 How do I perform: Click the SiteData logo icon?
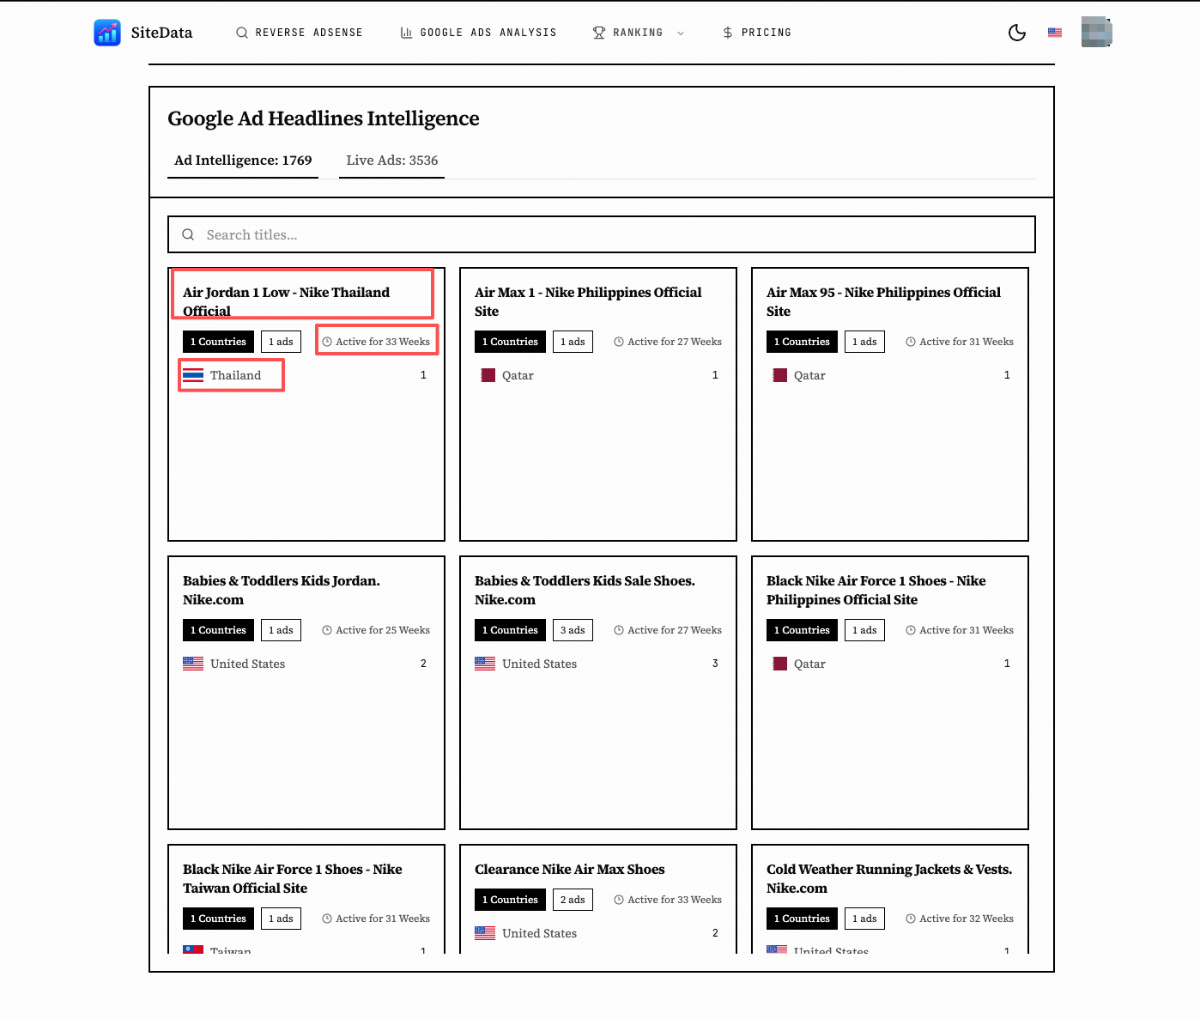click(107, 33)
